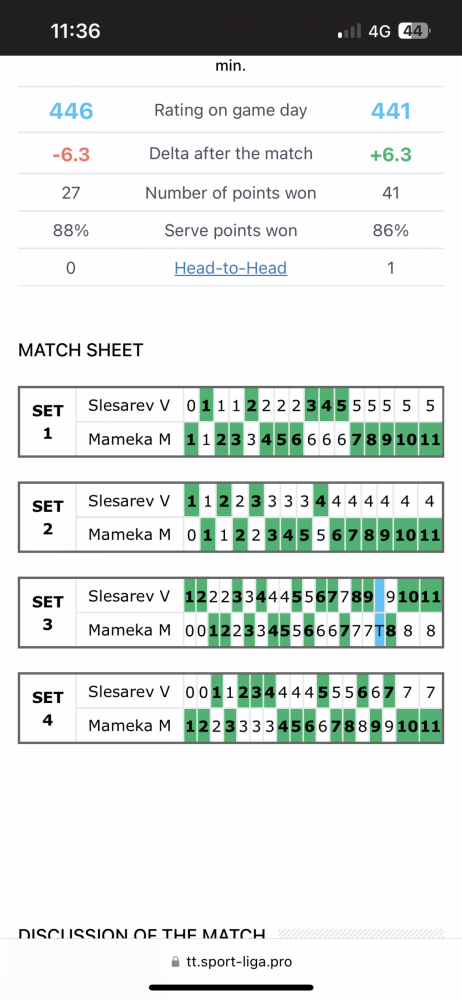Tap the SET 2 label cell
The width and height of the screenshot is (462, 1000).
click(x=48, y=517)
